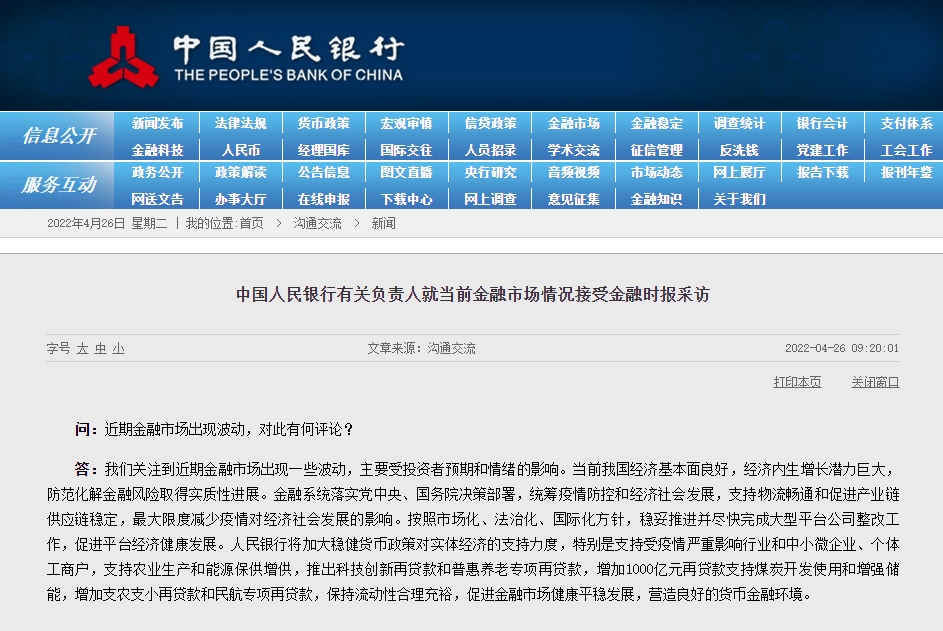943x631 pixels.
Task: Open the 人民币 navigation link
Action: [x=241, y=150]
